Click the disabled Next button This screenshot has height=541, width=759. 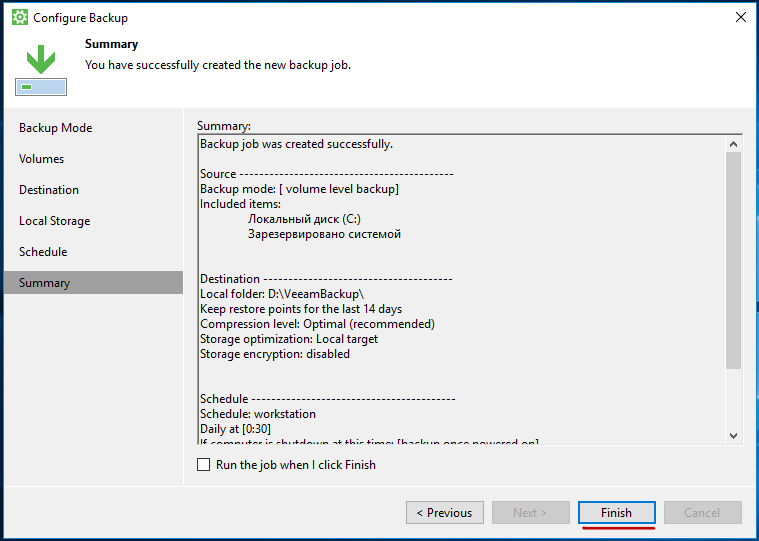[530, 513]
